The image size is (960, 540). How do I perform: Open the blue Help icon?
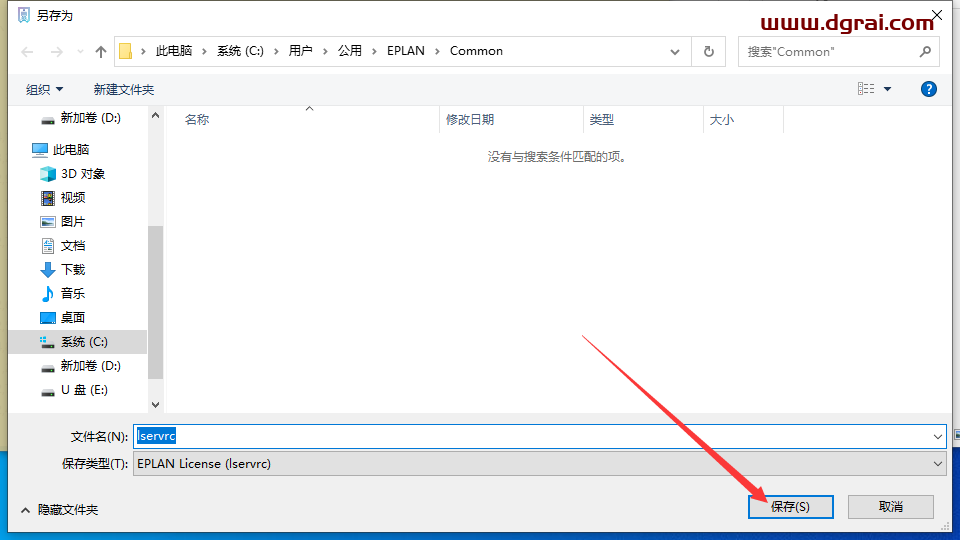tap(928, 89)
